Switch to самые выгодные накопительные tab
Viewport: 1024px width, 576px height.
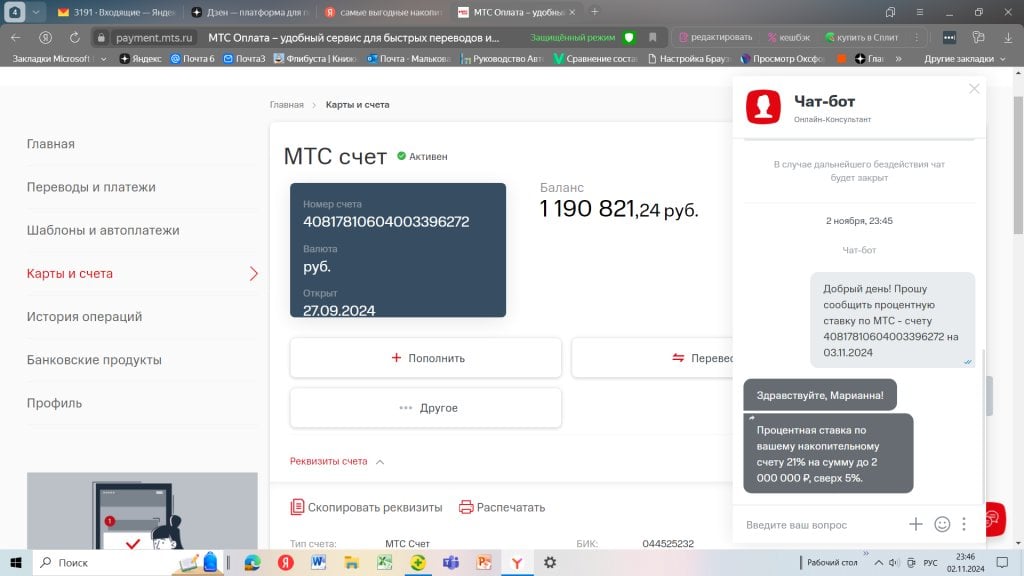[383, 12]
